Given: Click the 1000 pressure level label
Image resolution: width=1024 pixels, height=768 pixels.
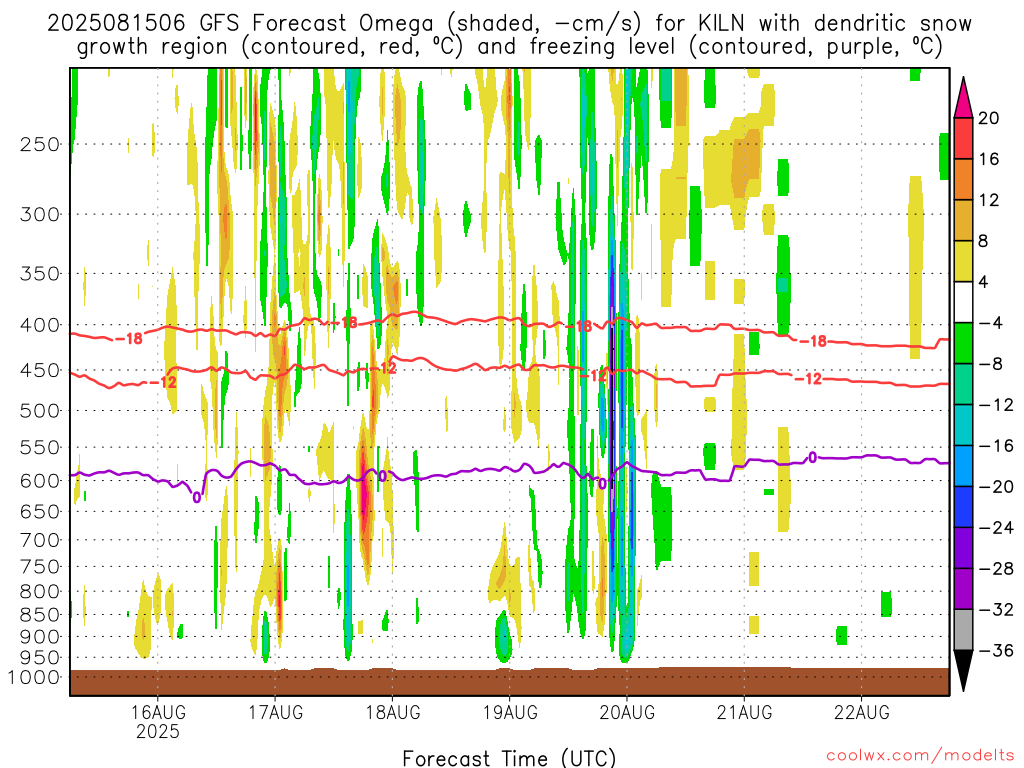Looking at the screenshot, I should tap(34, 678).
